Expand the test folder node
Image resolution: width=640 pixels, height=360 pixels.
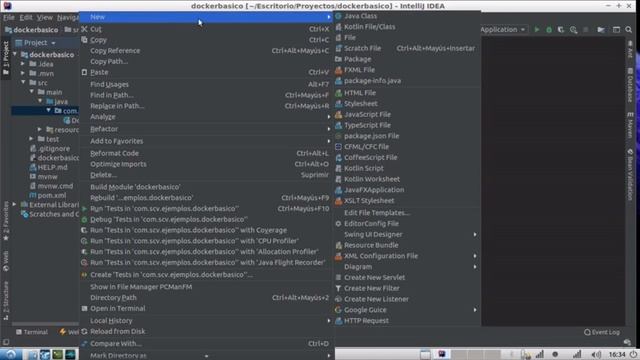[x=31, y=139]
